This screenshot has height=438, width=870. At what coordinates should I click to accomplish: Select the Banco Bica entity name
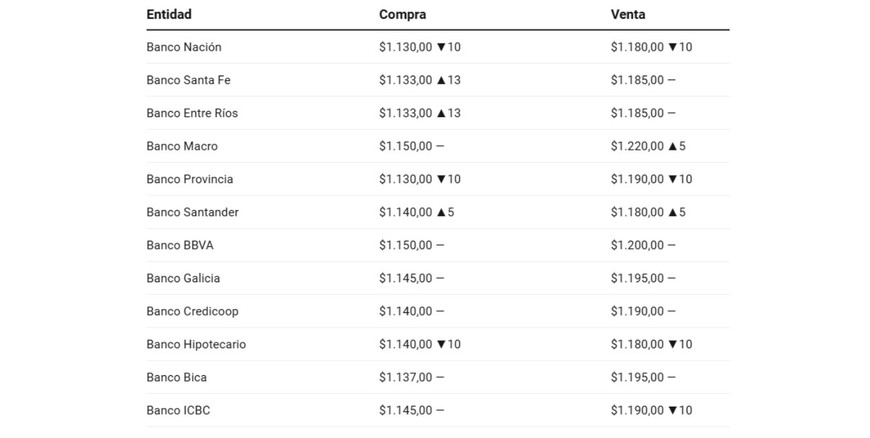(x=177, y=377)
